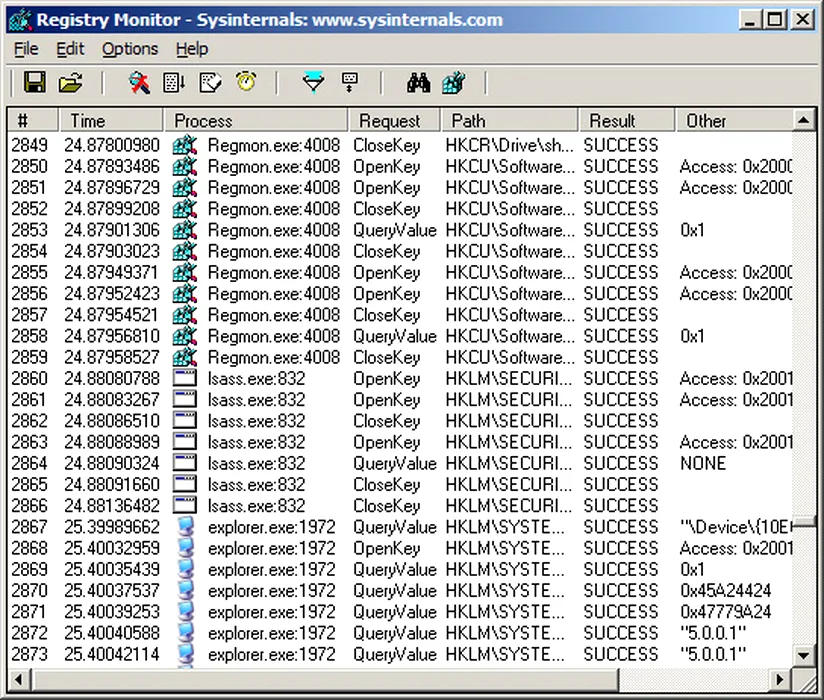
Task: Click the horizontal scrollbar right arrow
Action: pos(780,680)
